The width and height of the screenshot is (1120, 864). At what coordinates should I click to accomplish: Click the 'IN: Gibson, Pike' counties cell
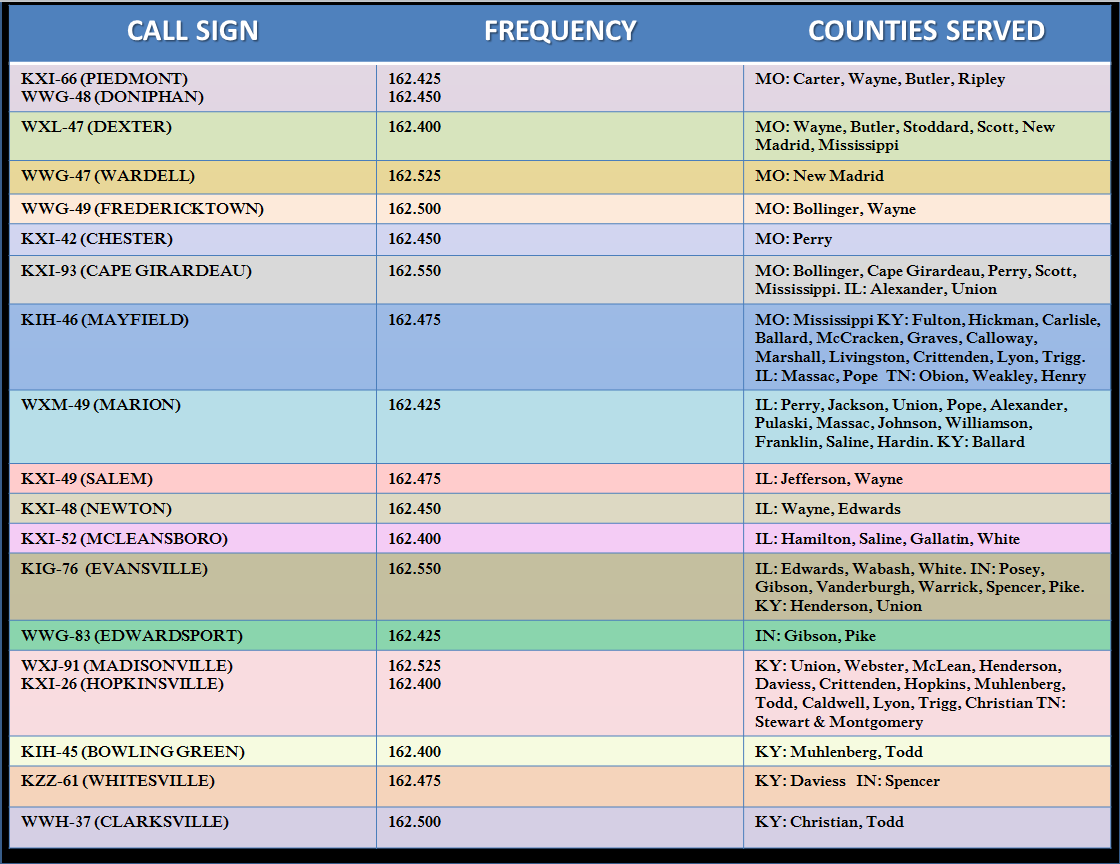pos(816,636)
